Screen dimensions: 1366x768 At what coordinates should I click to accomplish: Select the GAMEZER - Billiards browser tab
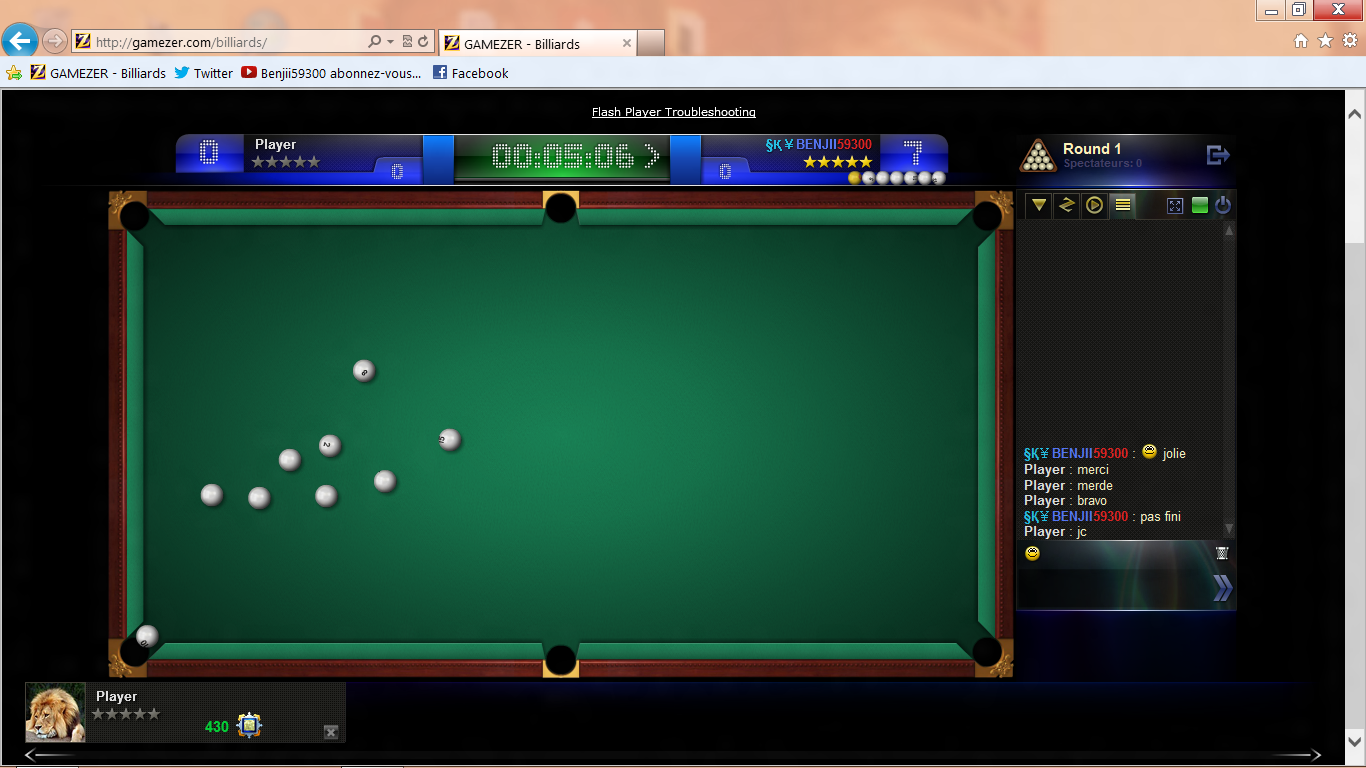537,43
